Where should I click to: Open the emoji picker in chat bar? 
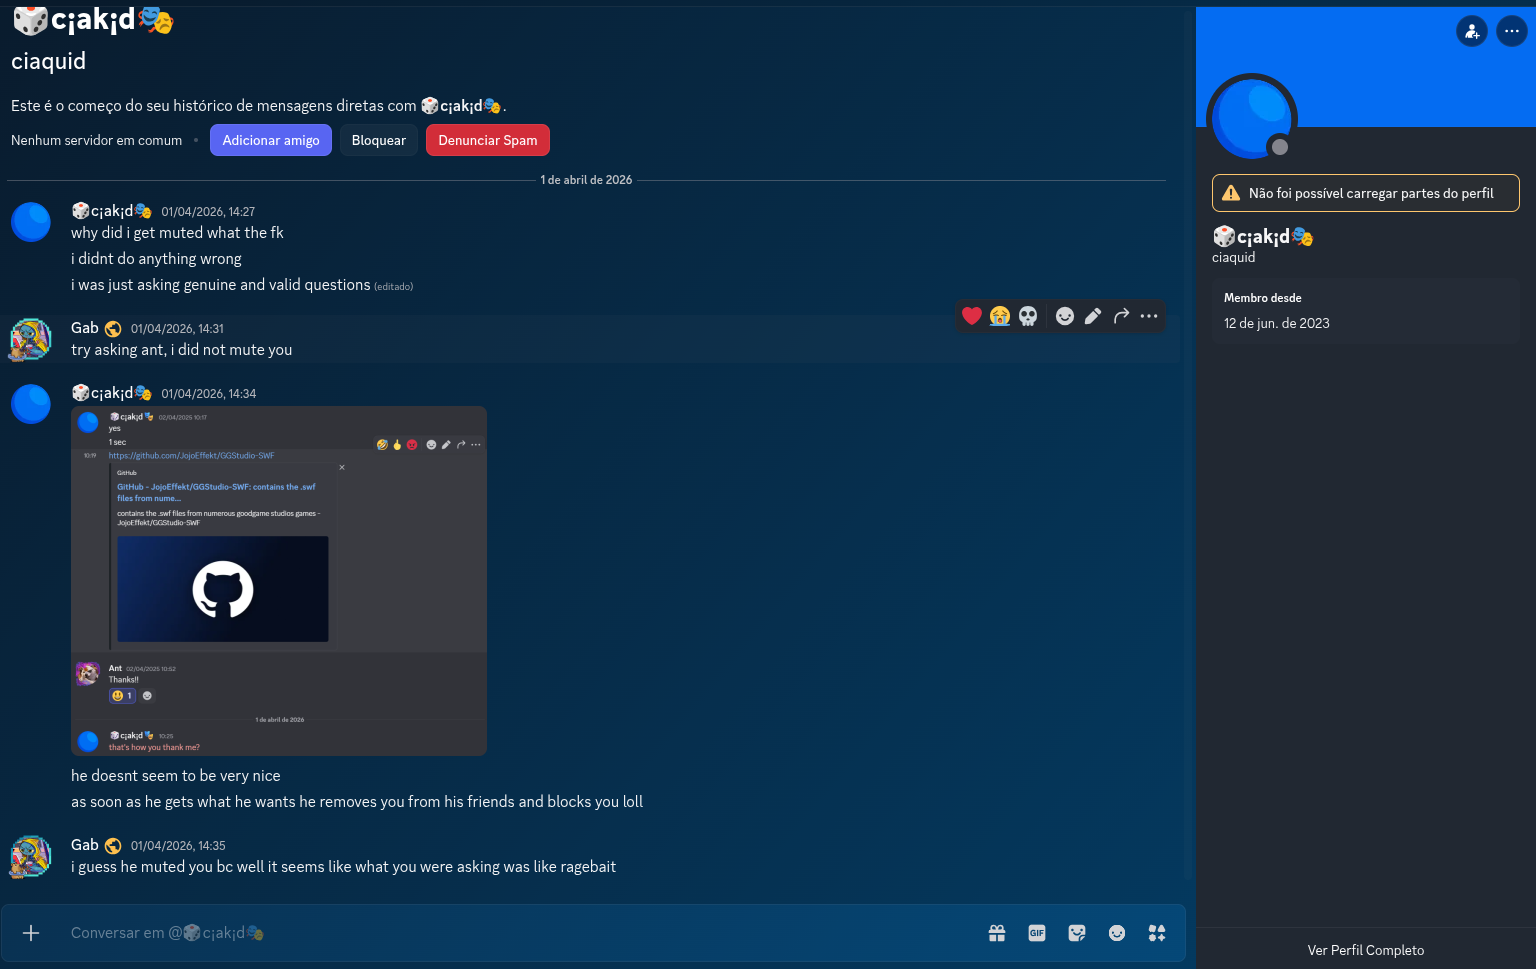1117,933
